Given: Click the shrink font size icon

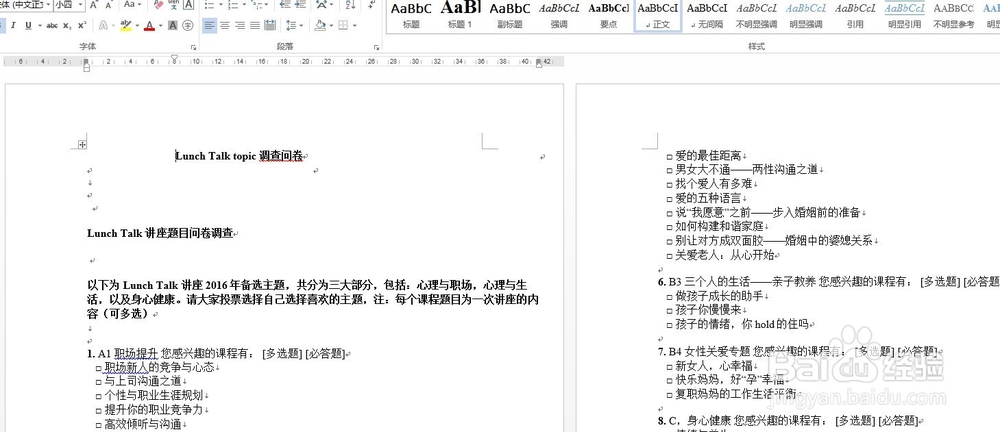Looking at the screenshot, I should point(108,5).
